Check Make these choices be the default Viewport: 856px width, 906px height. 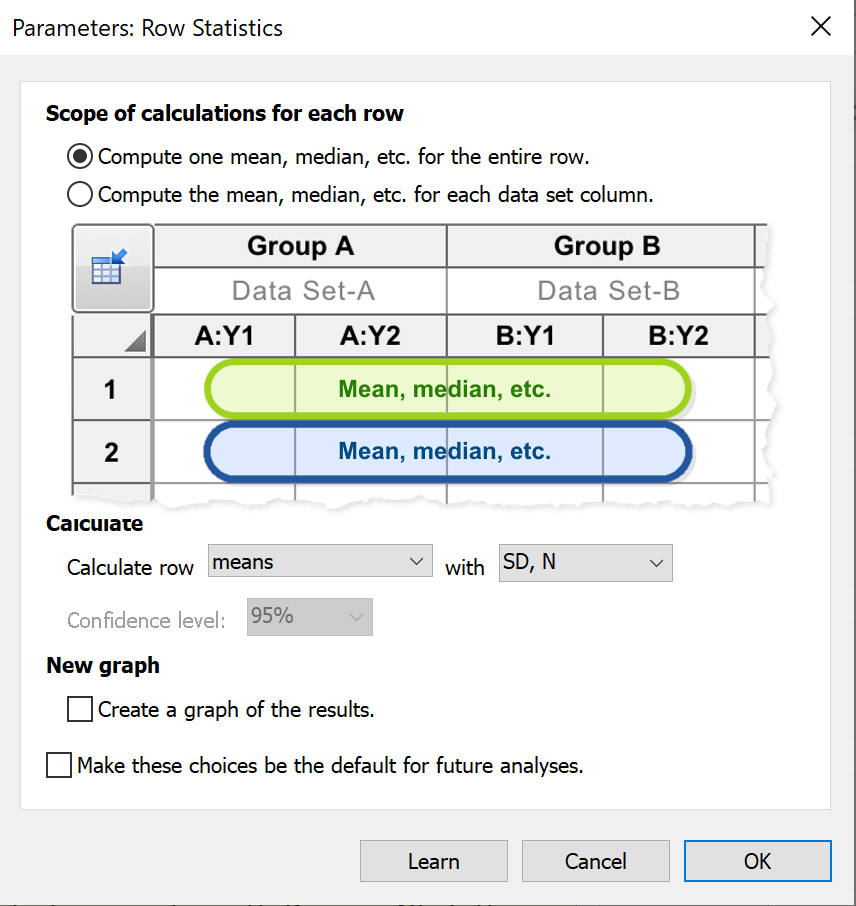pos(60,766)
